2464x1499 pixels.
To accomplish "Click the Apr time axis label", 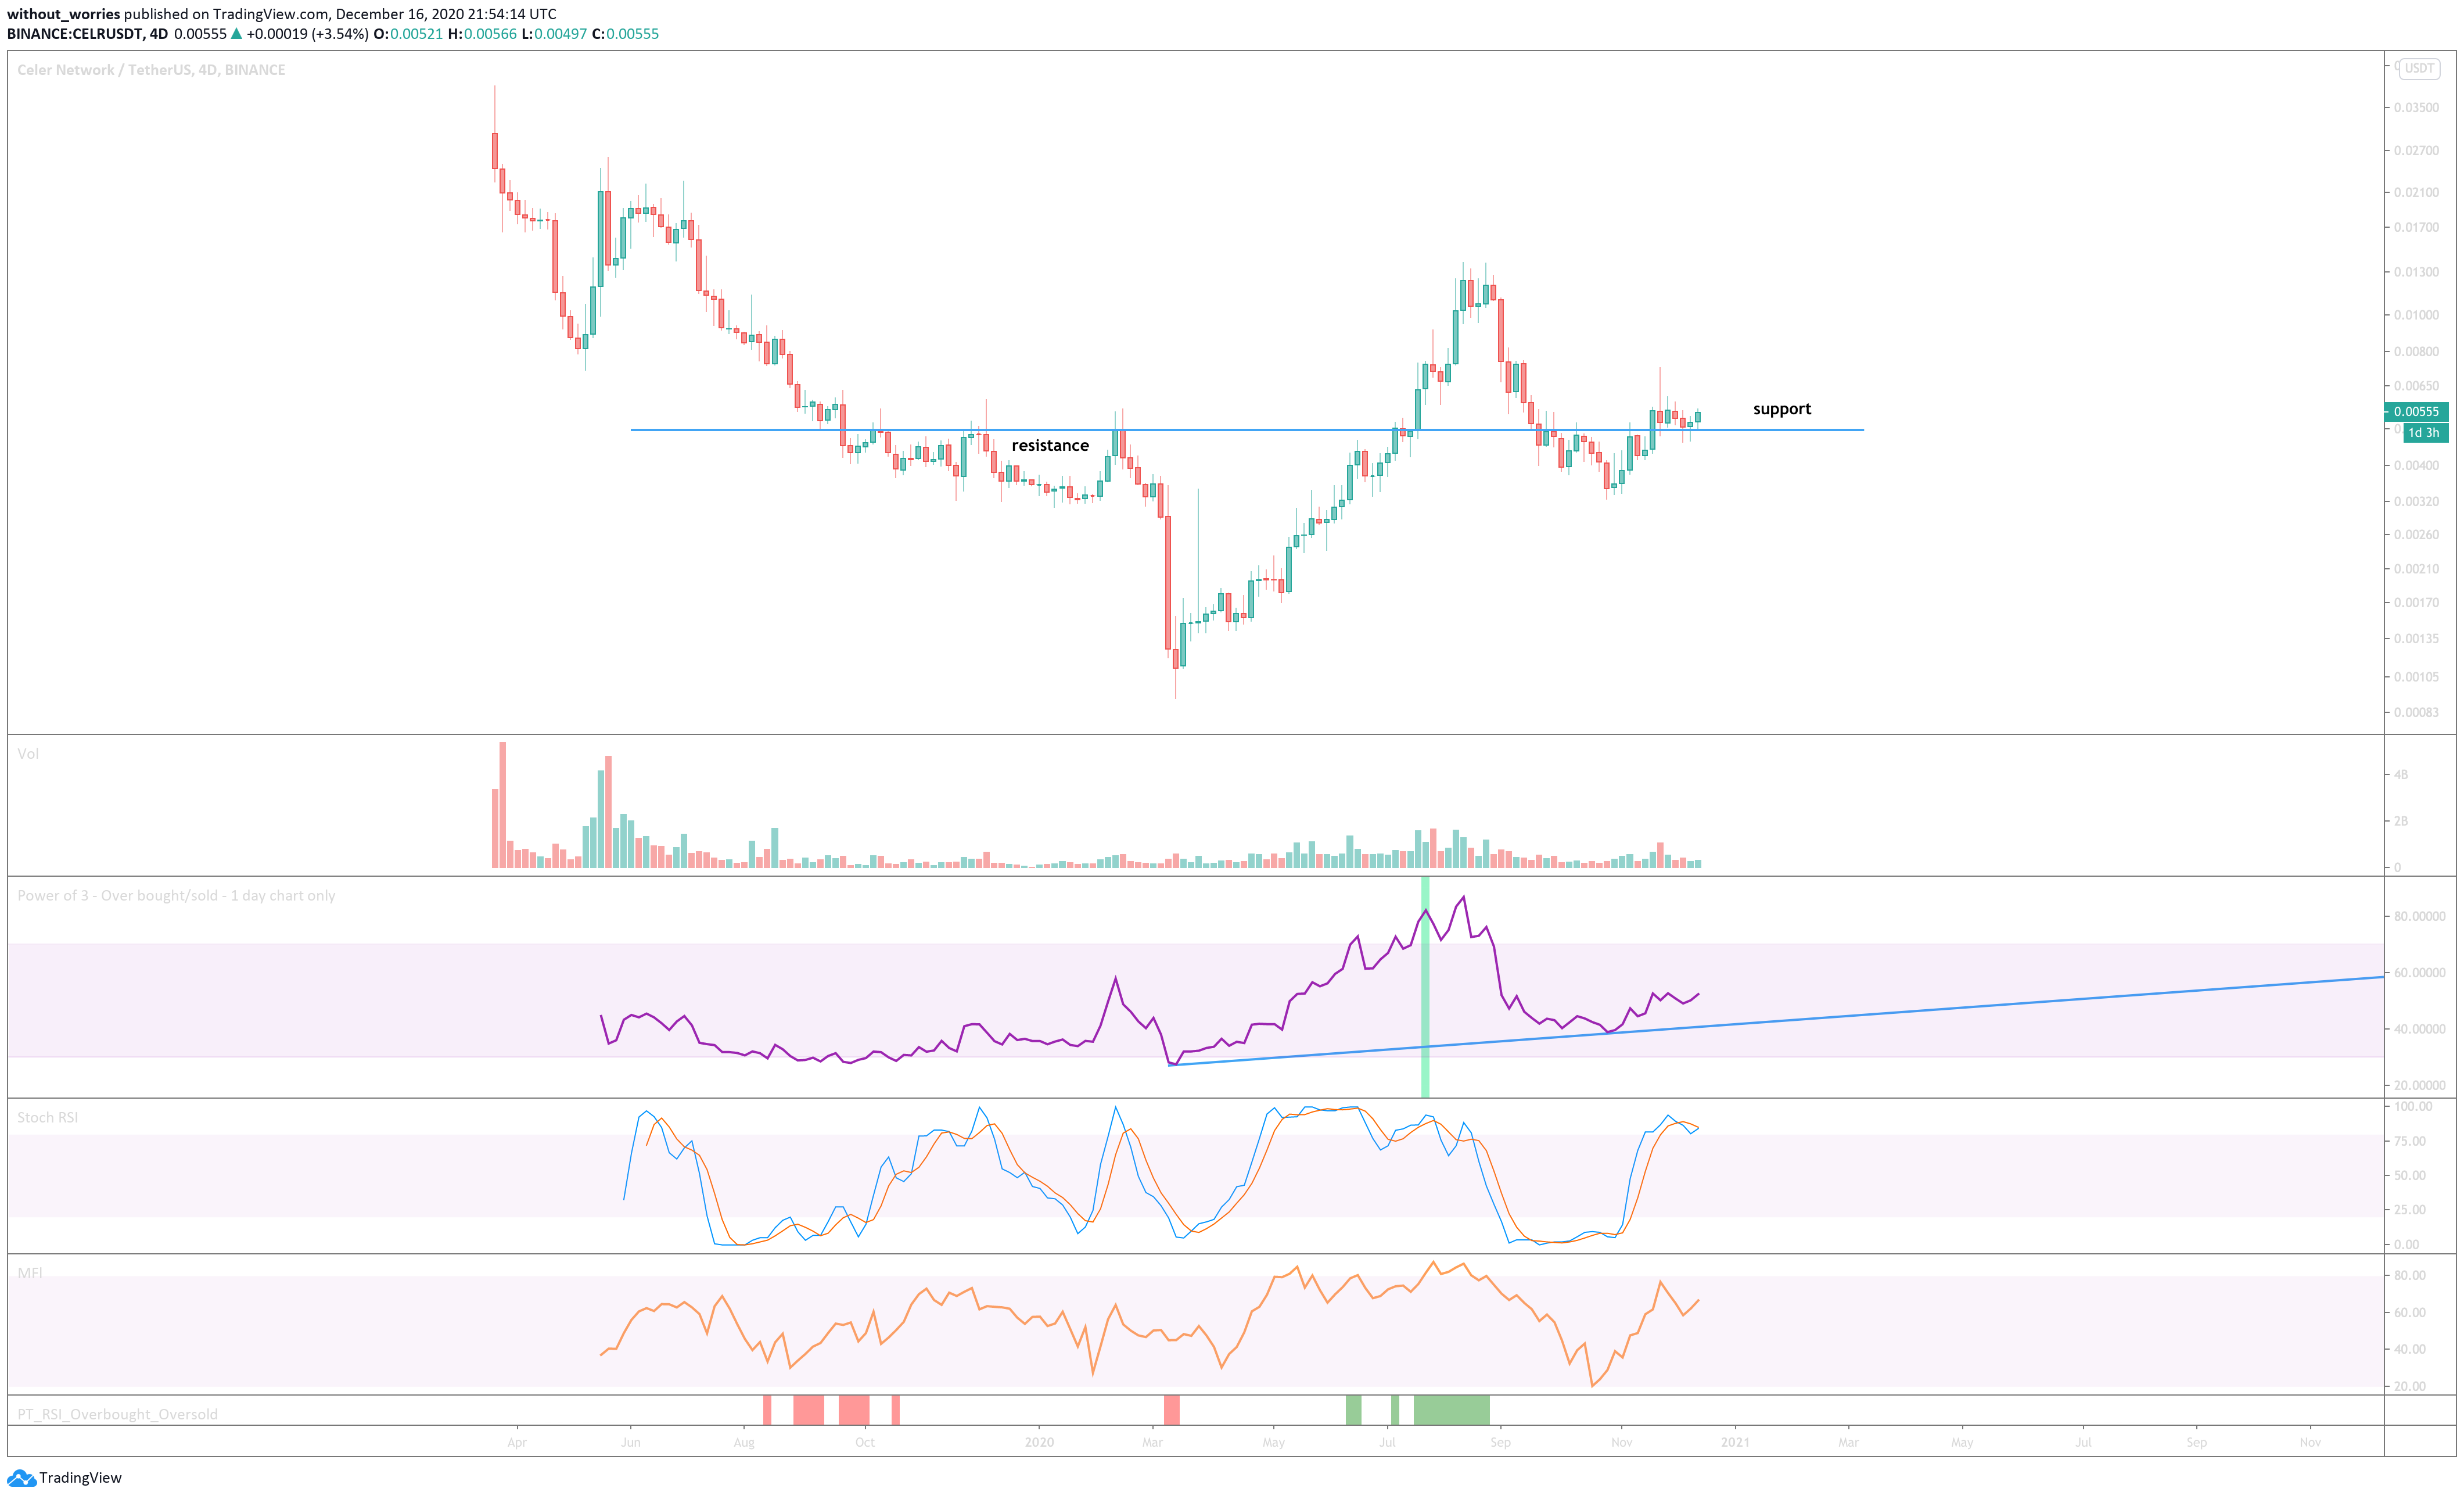I will tap(517, 1442).
